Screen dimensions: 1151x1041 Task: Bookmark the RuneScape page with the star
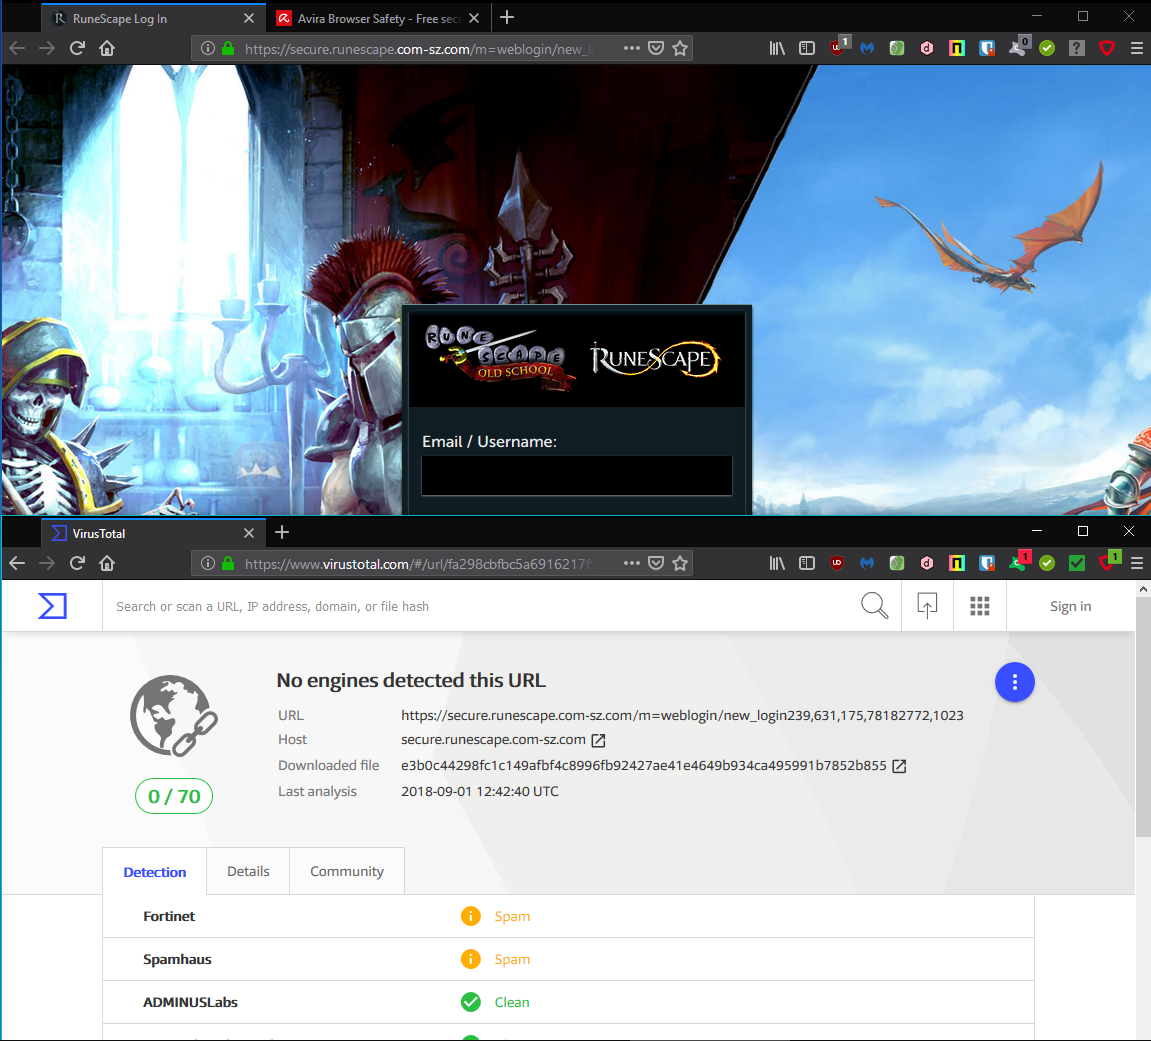pos(680,48)
